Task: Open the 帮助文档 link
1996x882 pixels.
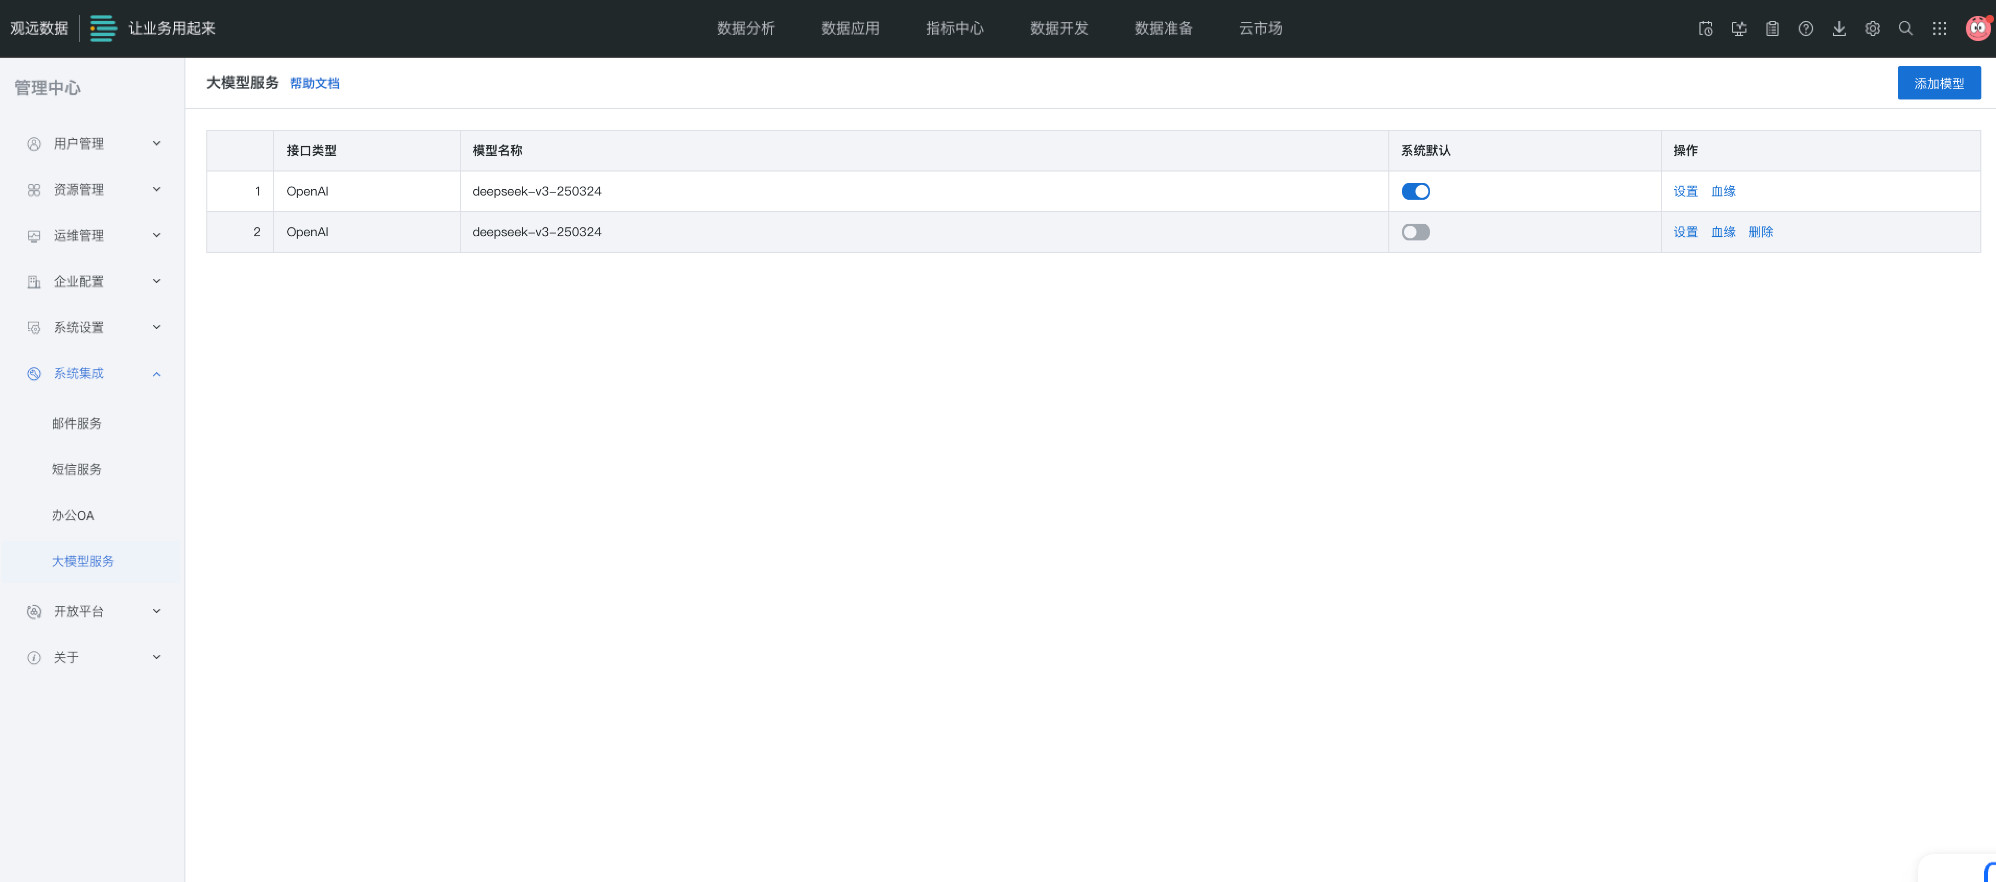Action: coord(314,84)
